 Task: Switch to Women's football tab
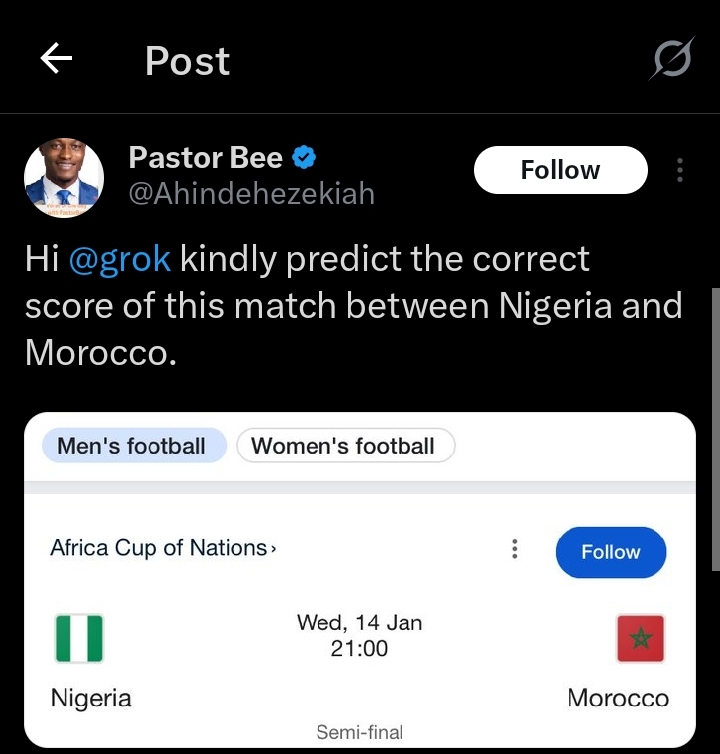[x=343, y=446]
